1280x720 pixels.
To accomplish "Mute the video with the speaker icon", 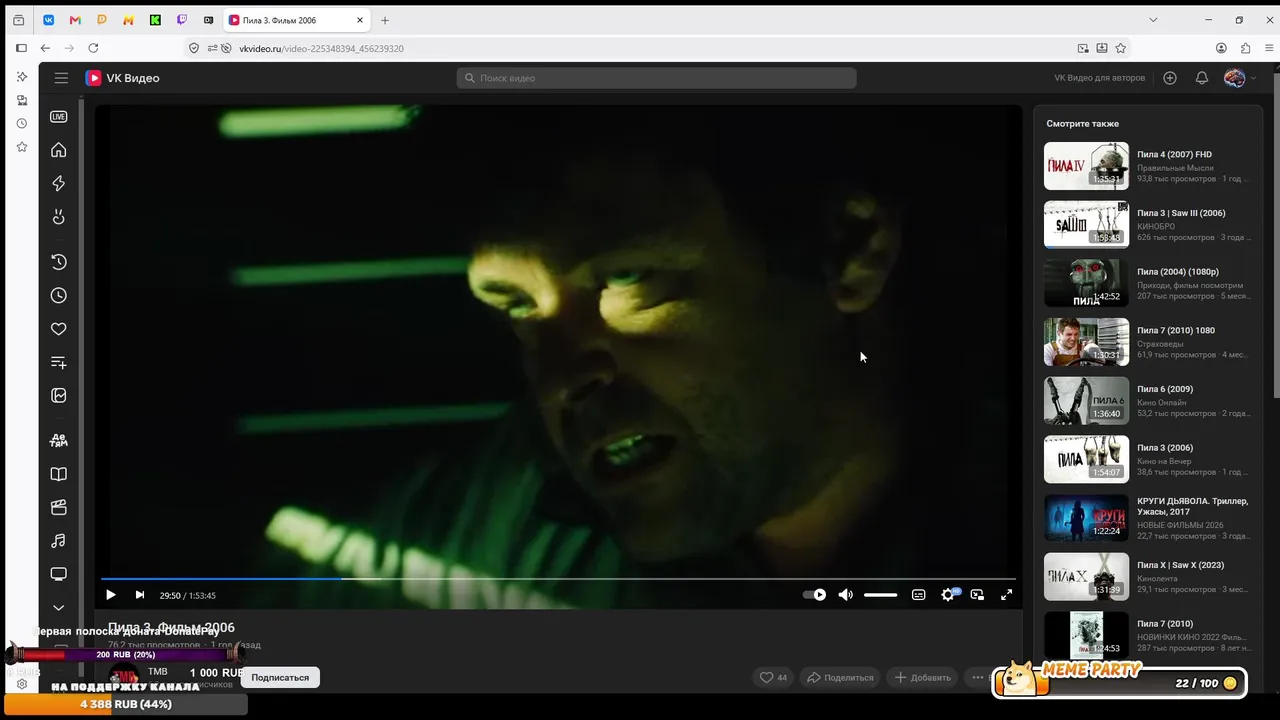I will 846,595.
